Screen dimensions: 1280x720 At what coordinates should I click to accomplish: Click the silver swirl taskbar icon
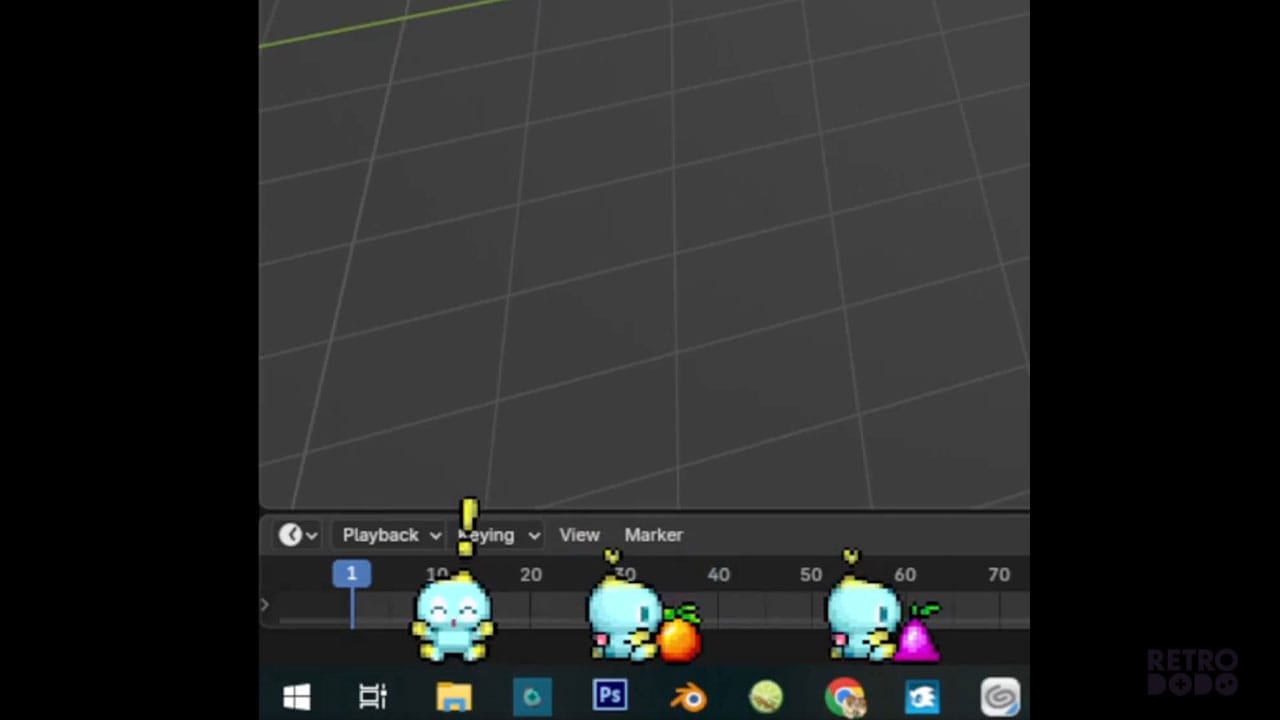tap(1000, 696)
